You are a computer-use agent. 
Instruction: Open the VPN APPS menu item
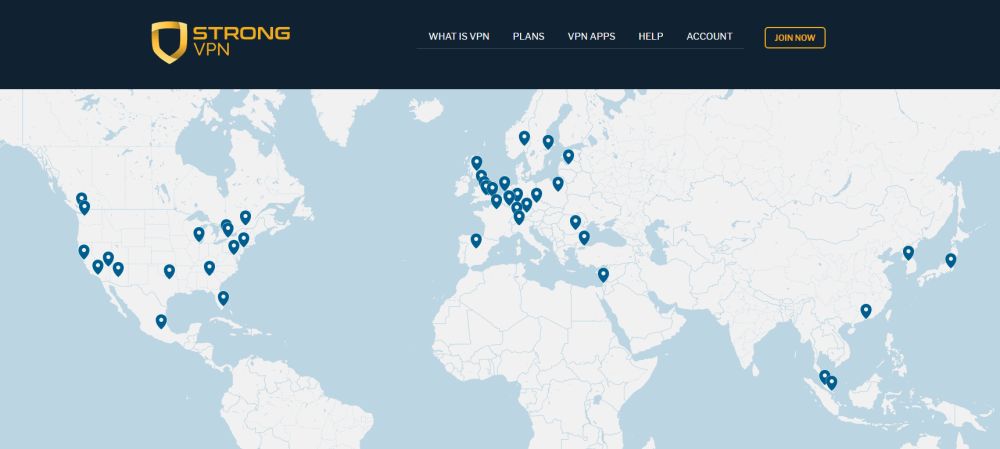tap(591, 36)
